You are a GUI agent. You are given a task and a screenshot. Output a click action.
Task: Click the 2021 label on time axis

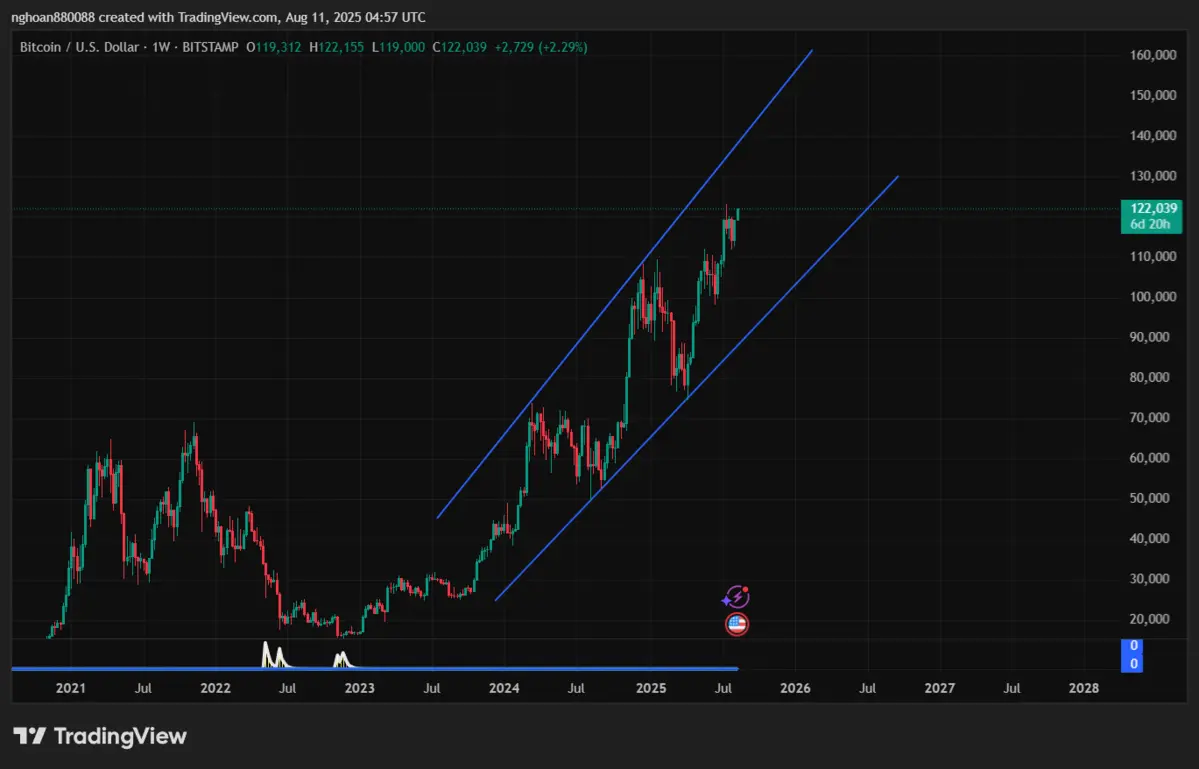(70, 688)
